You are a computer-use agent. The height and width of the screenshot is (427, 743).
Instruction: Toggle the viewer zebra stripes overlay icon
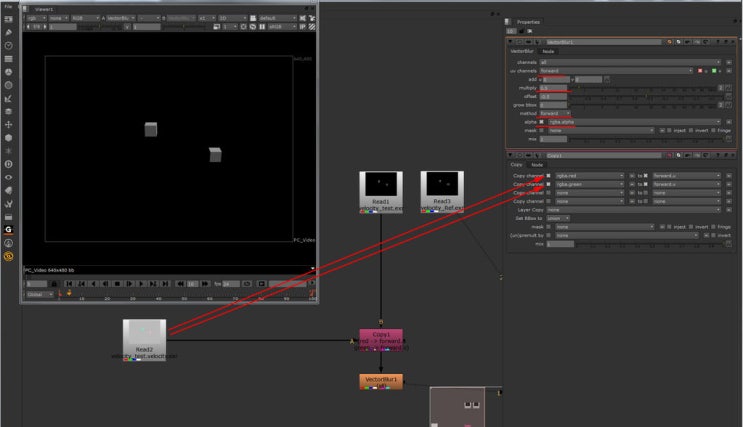(312, 27)
